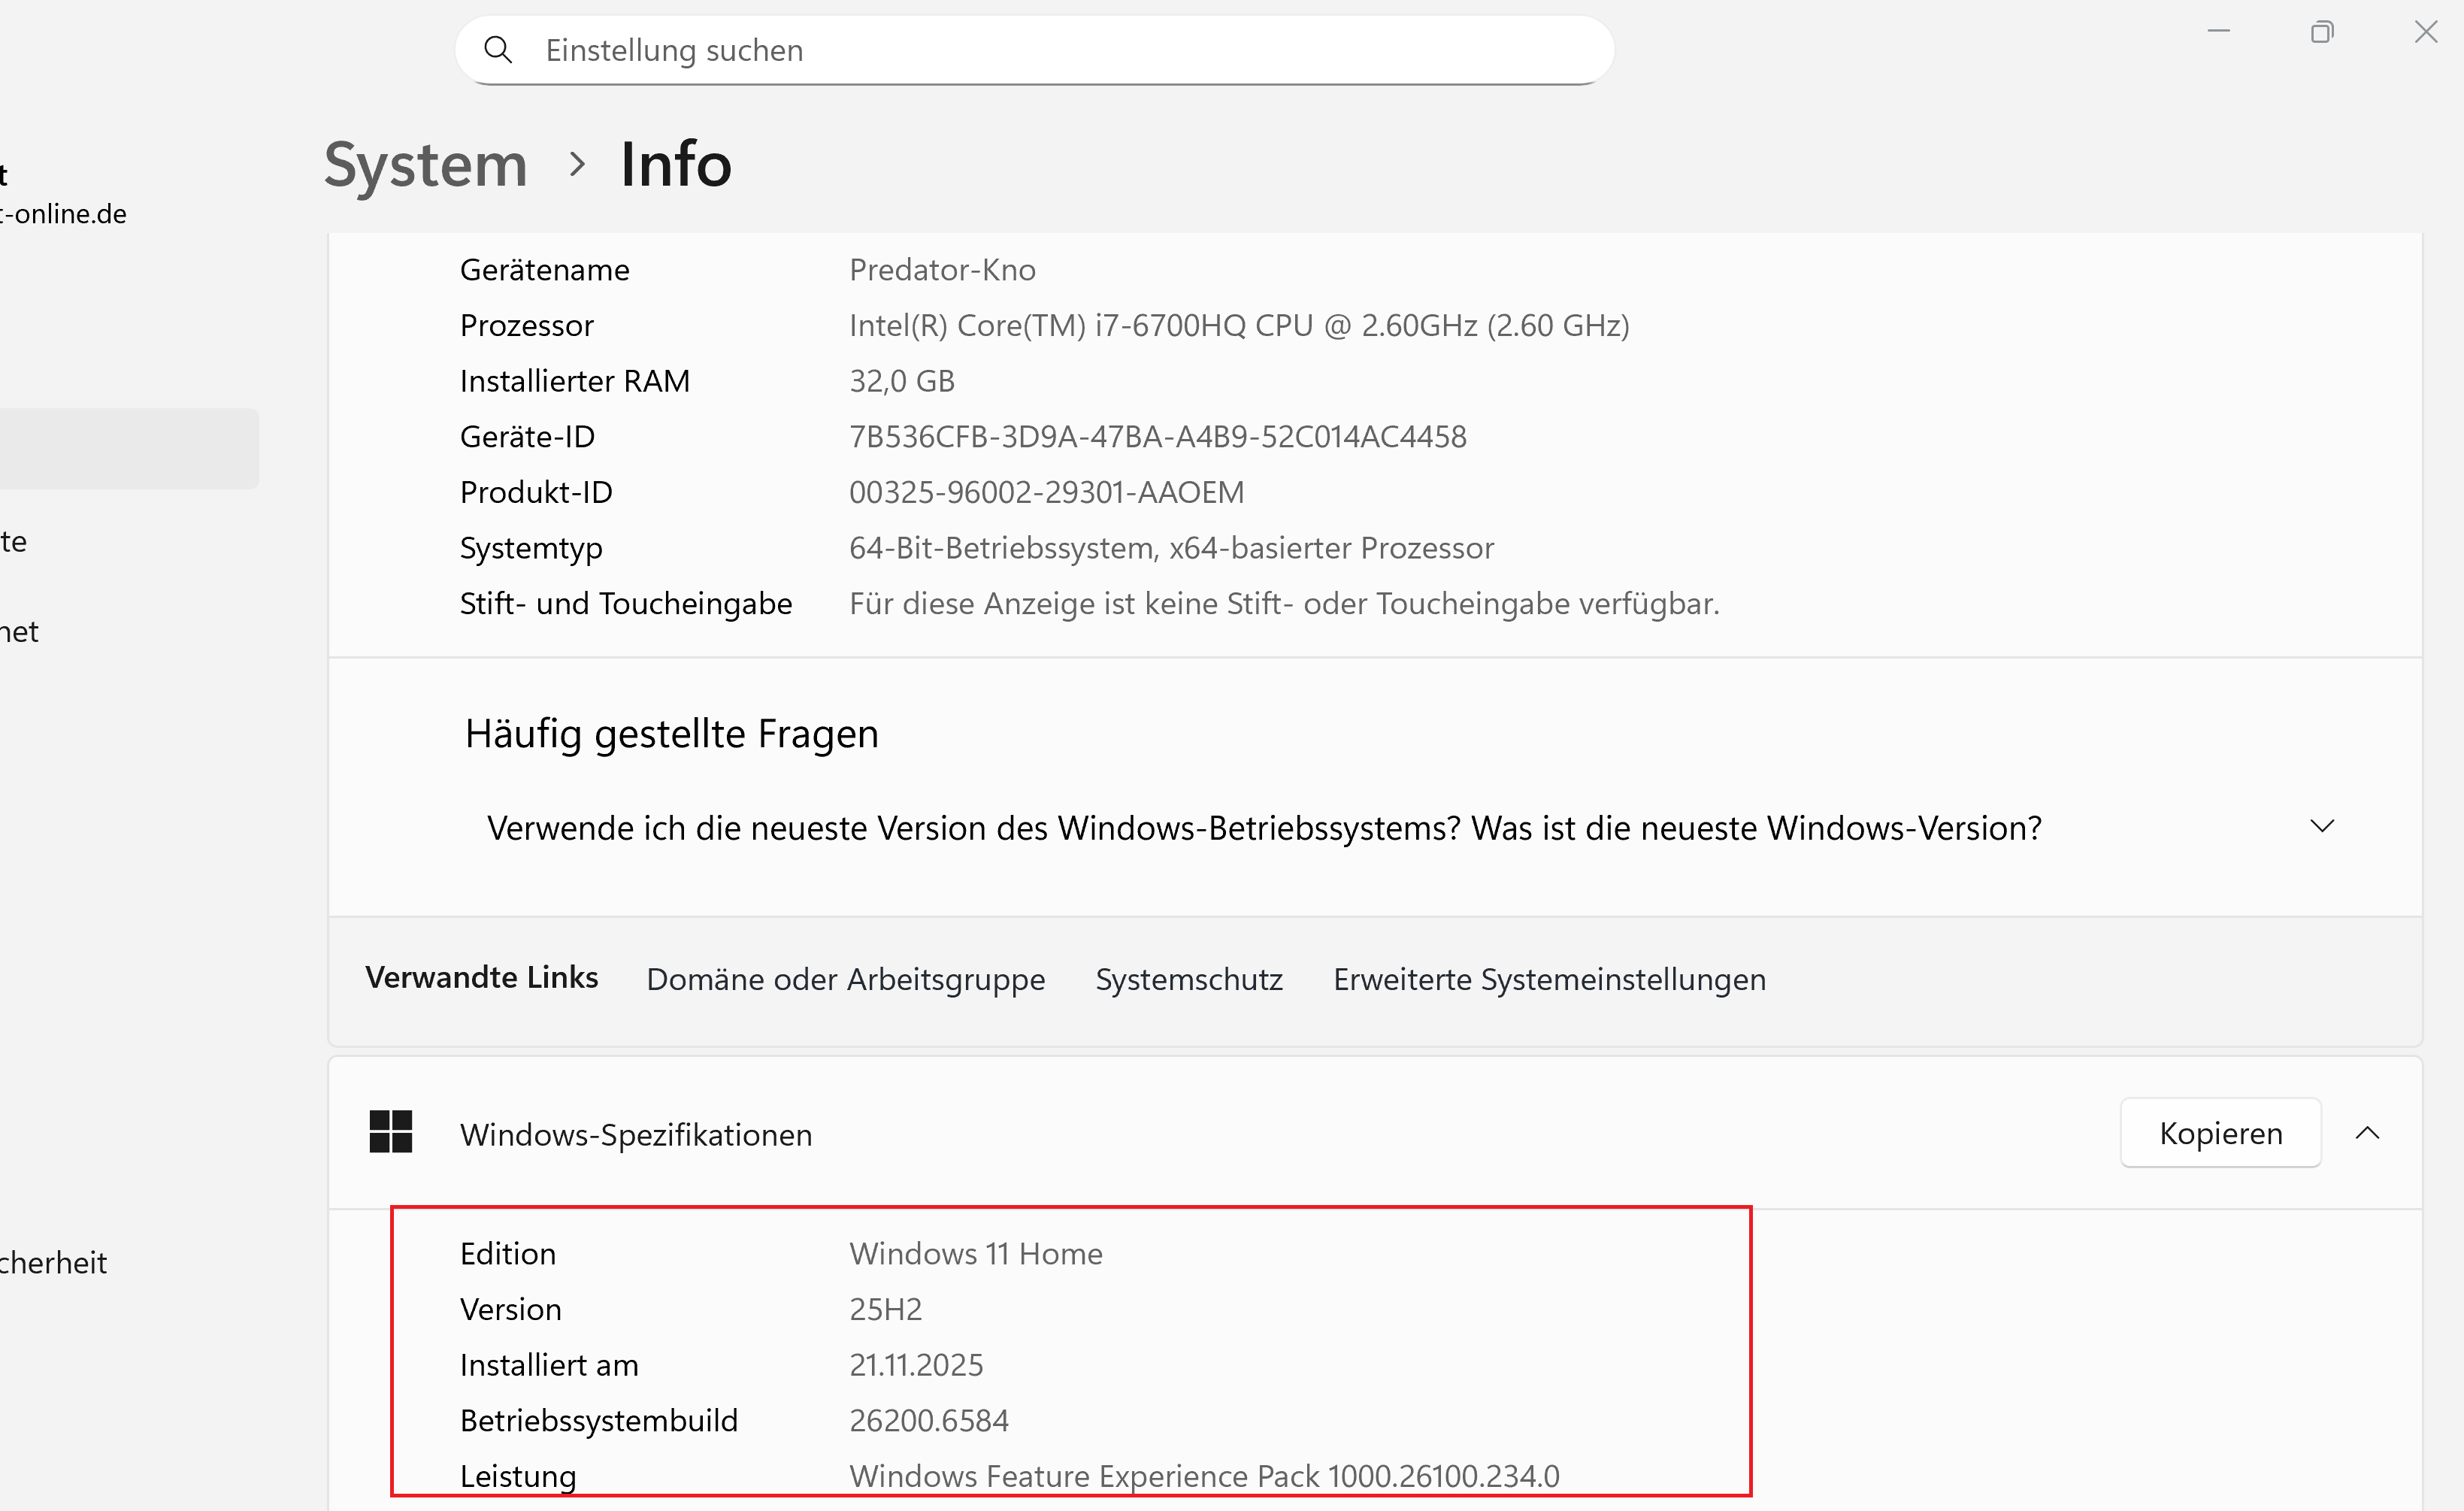Go back to System via breadcrumb
2464x1511 pixels.
tap(426, 164)
